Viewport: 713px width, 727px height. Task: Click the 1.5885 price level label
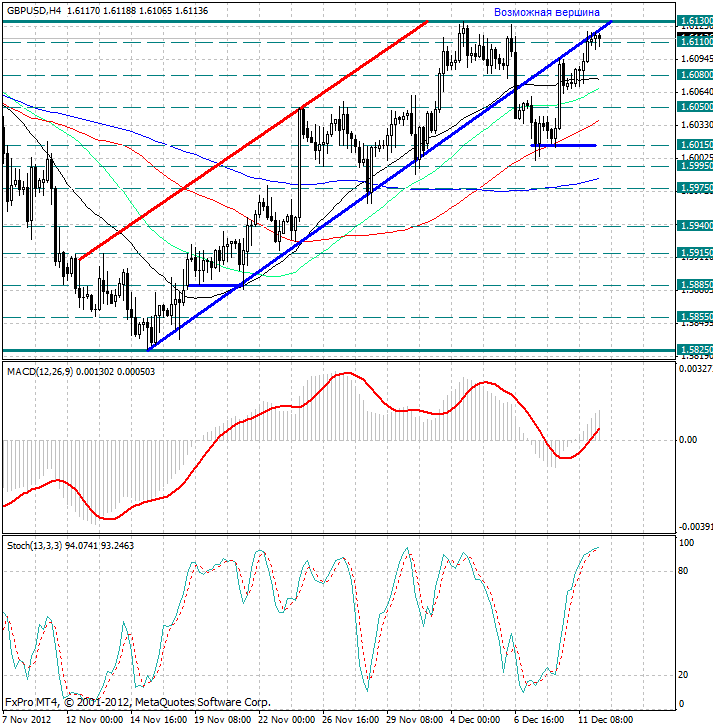click(695, 285)
